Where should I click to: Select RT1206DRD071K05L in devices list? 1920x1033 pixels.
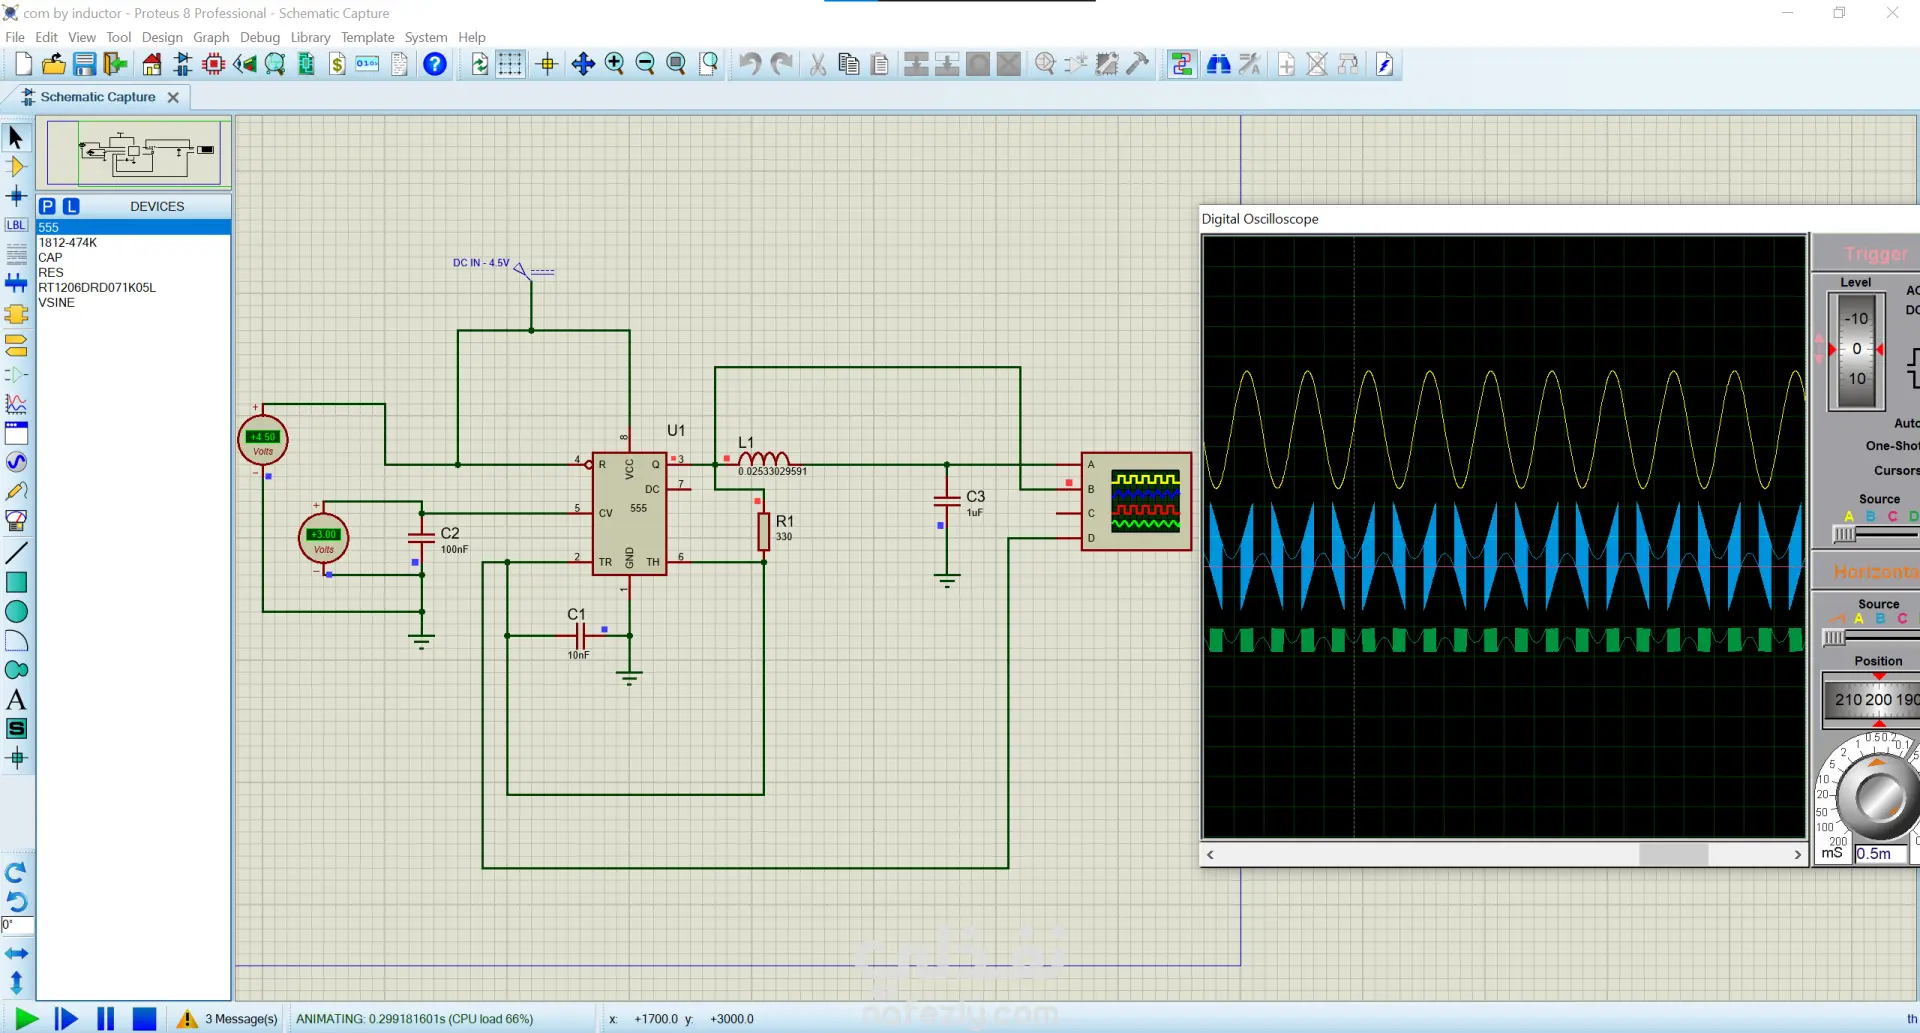97,287
